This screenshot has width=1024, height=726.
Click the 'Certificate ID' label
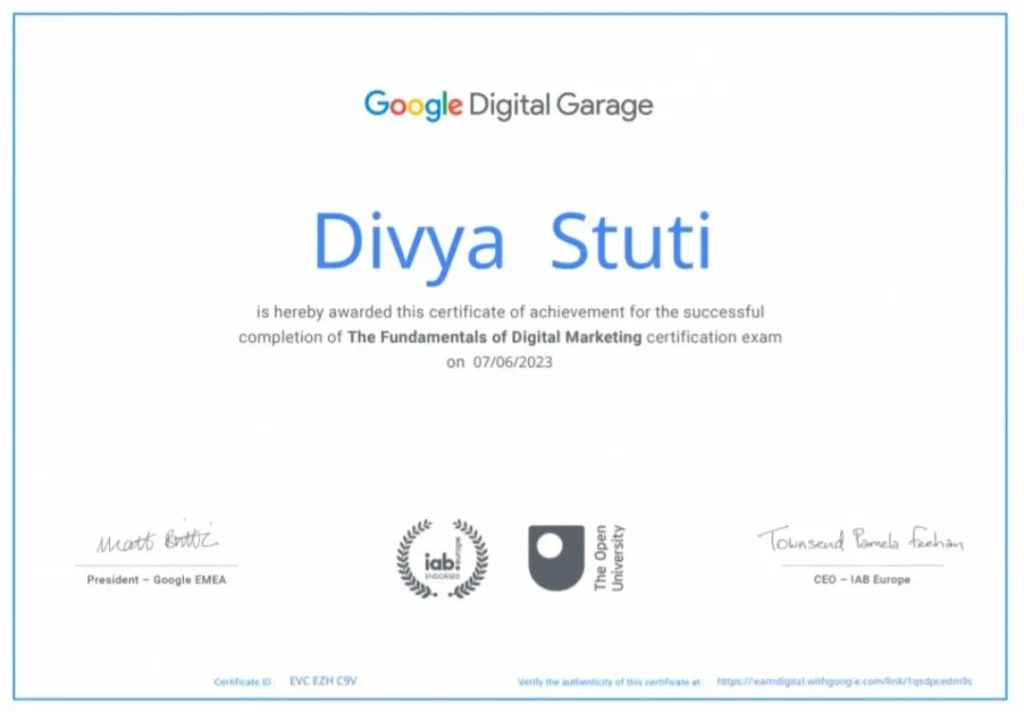click(x=243, y=682)
